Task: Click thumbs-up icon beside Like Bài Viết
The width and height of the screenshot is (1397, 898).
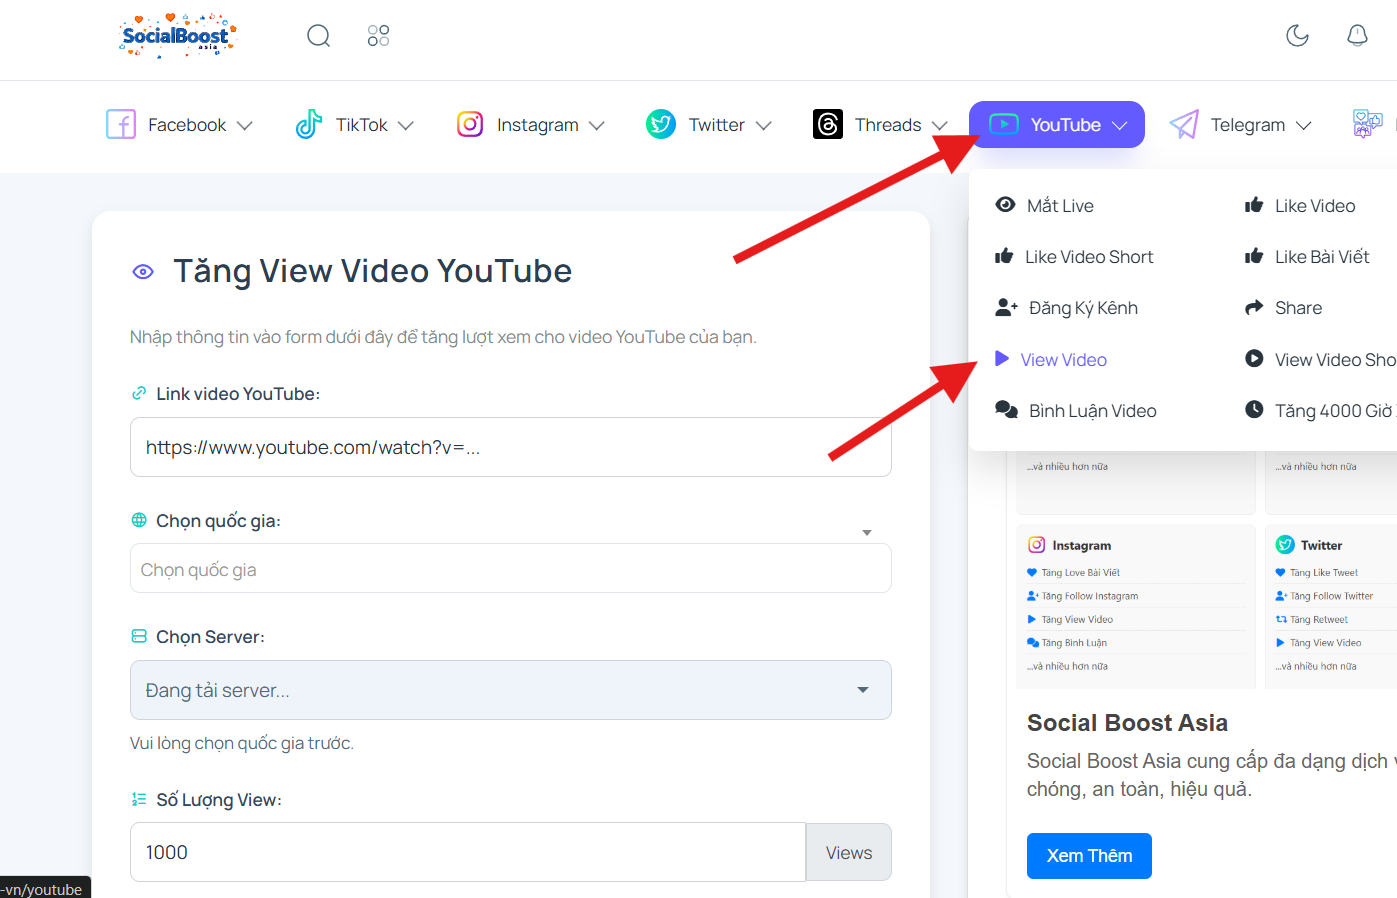Action: point(1254,256)
